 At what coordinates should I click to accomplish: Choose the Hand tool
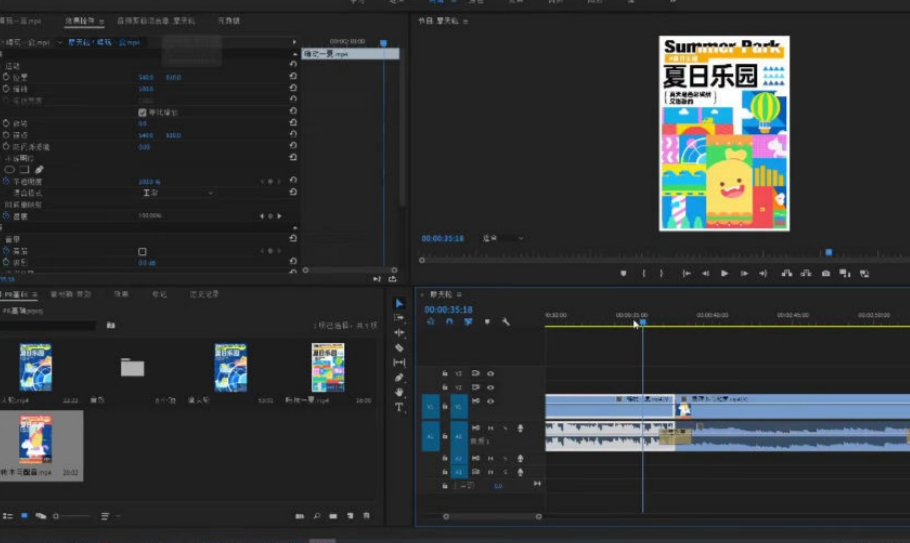(399, 393)
